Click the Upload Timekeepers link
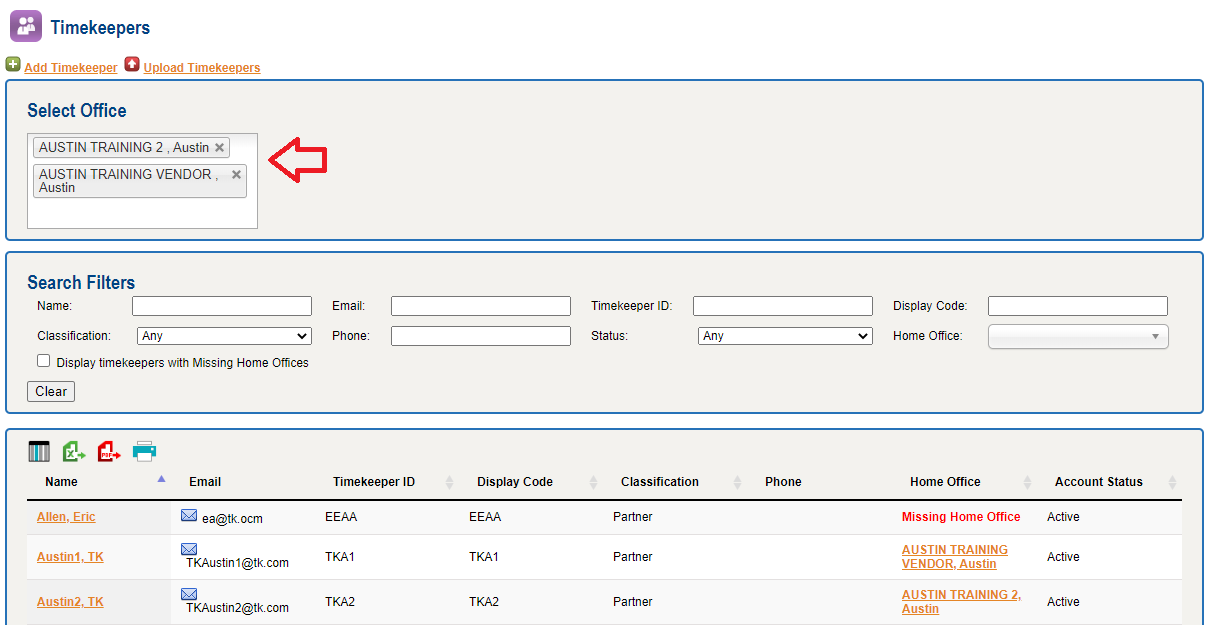This screenshot has height=625, width=1208. 201,68
